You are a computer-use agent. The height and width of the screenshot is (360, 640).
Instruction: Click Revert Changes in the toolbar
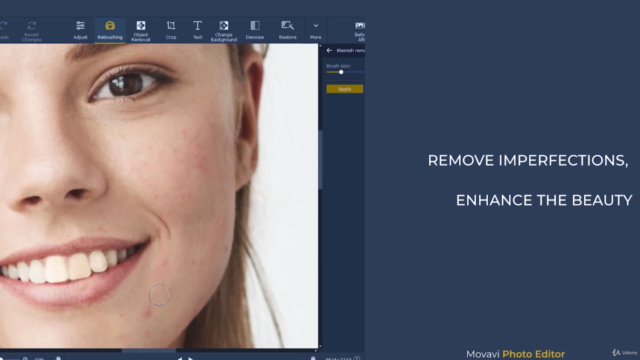pos(31,31)
